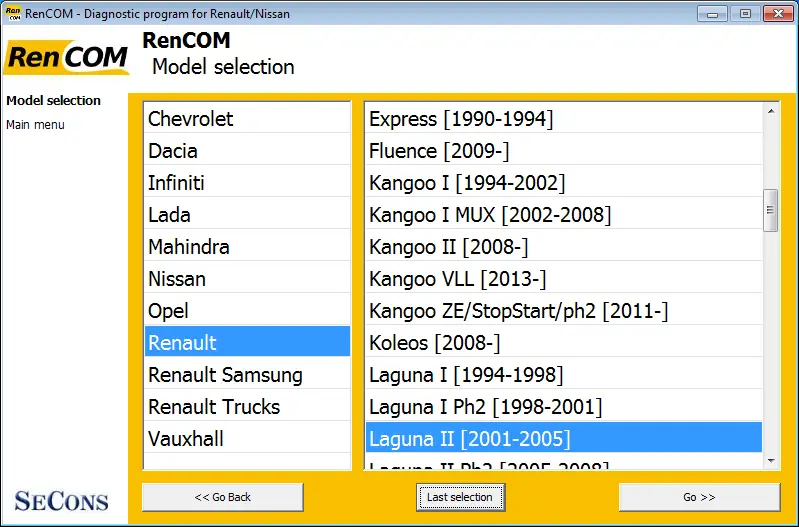
Task: Select Renault Trucks make
Action: click(248, 407)
